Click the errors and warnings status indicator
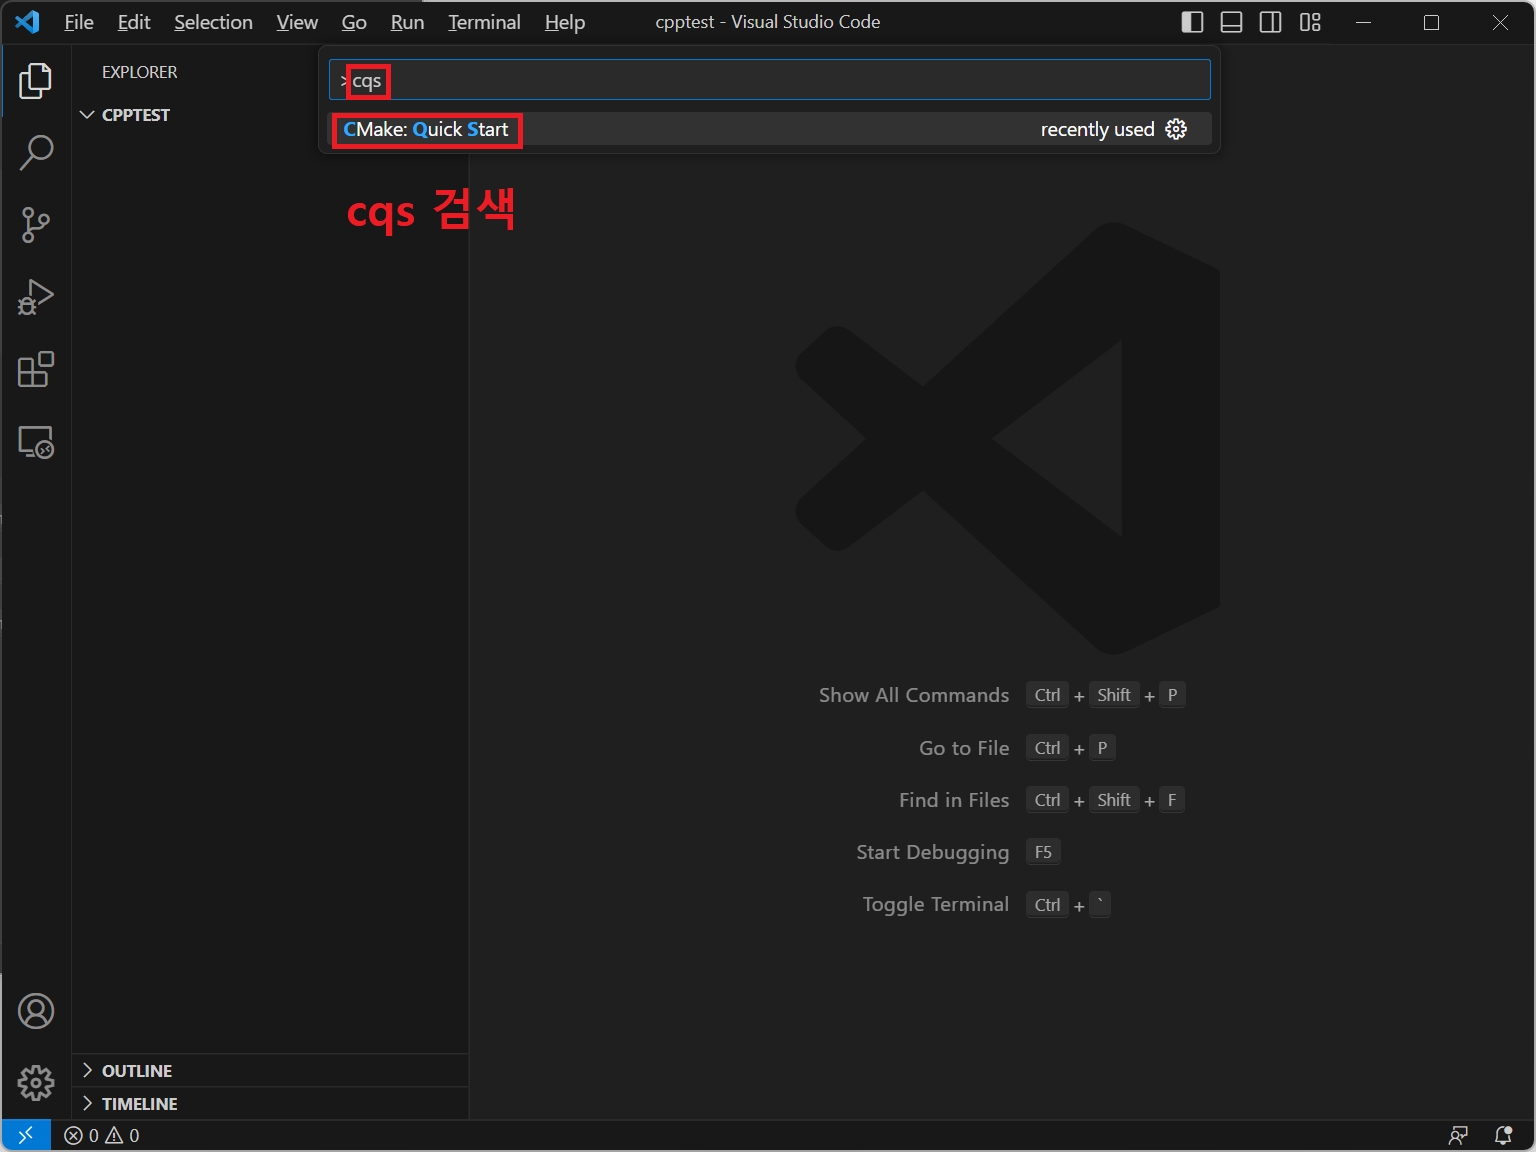1536x1152 pixels. point(102,1136)
